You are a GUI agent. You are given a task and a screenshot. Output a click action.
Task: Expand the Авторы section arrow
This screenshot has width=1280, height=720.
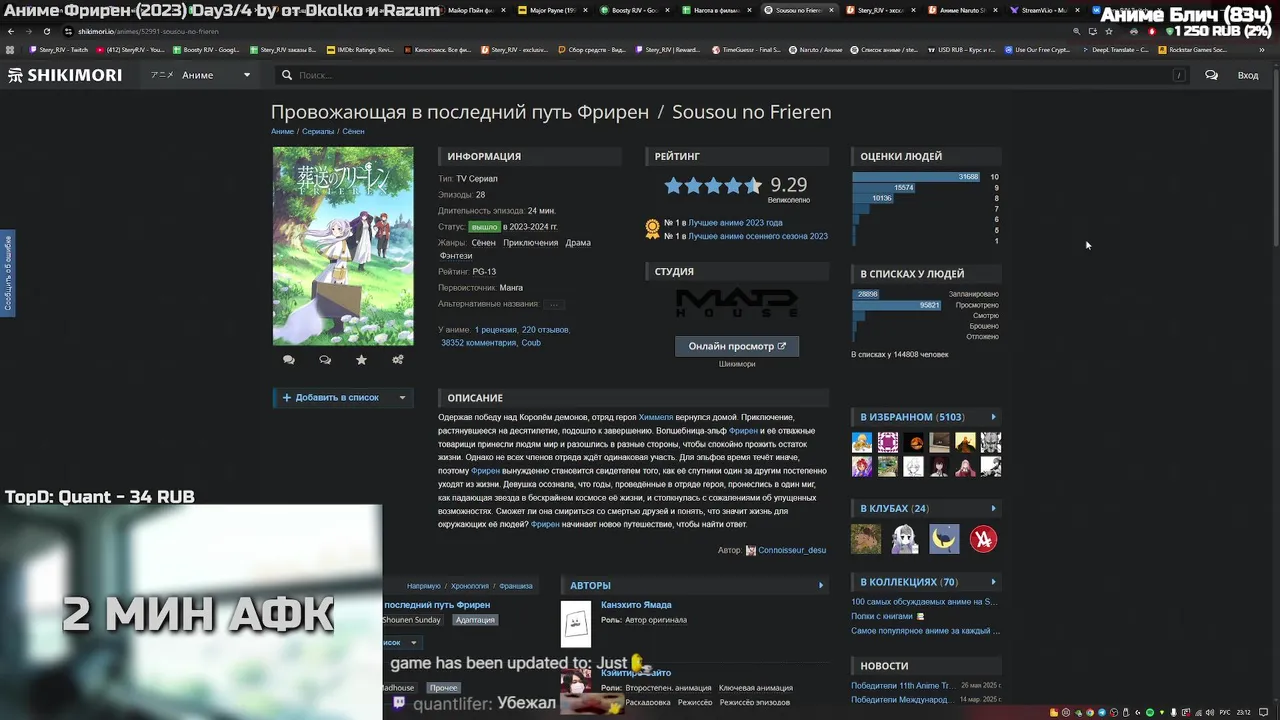(x=821, y=585)
